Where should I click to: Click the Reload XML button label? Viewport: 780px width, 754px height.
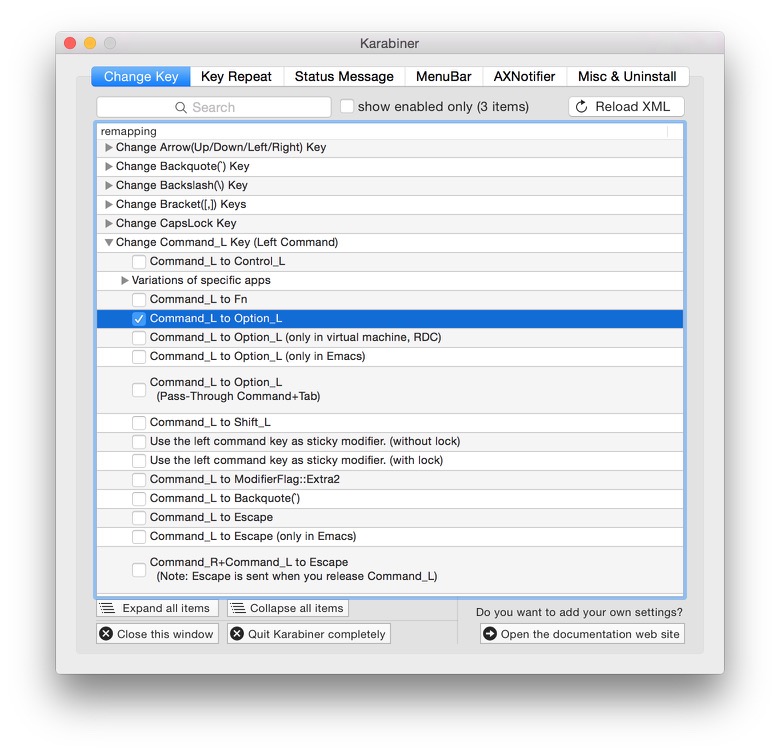[x=632, y=106]
